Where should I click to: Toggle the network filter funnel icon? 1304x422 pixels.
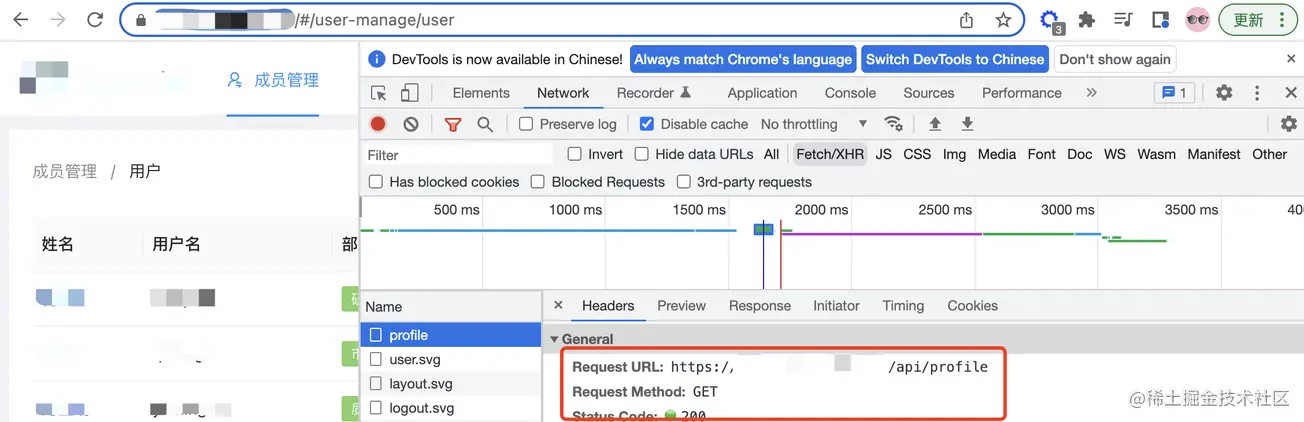(453, 124)
